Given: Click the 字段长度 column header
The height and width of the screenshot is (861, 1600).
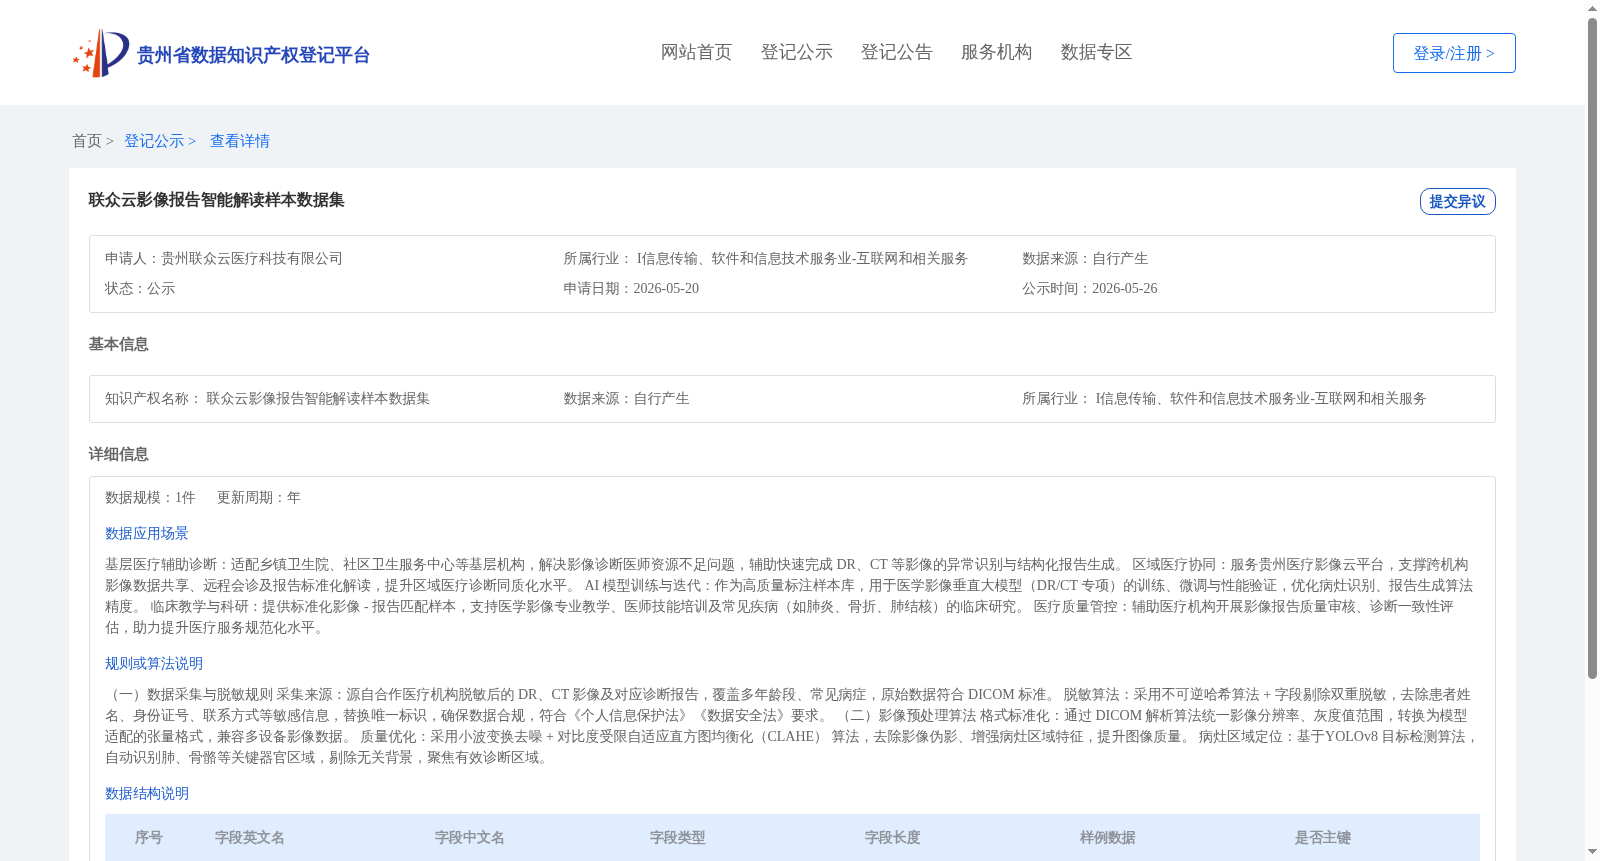Looking at the screenshot, I should point(893,837).
